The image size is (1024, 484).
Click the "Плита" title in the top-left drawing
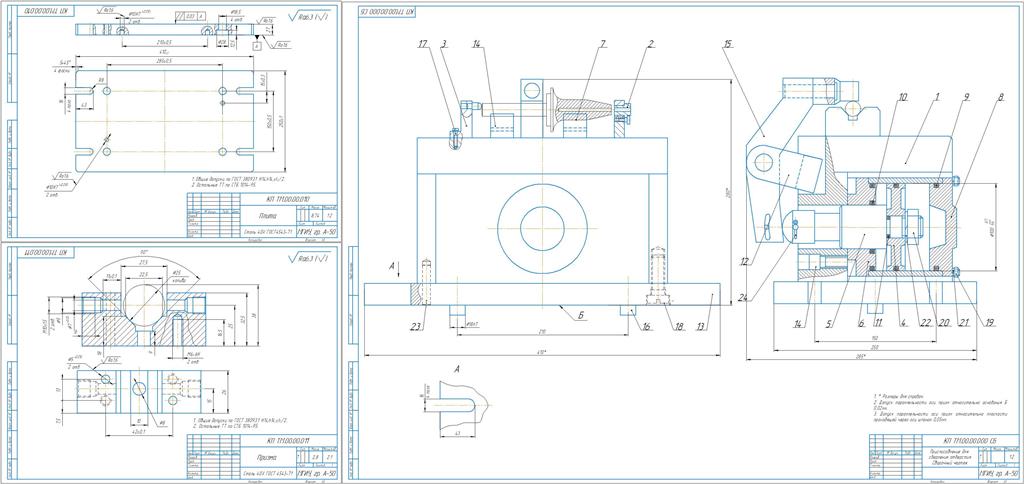point(268,215)
